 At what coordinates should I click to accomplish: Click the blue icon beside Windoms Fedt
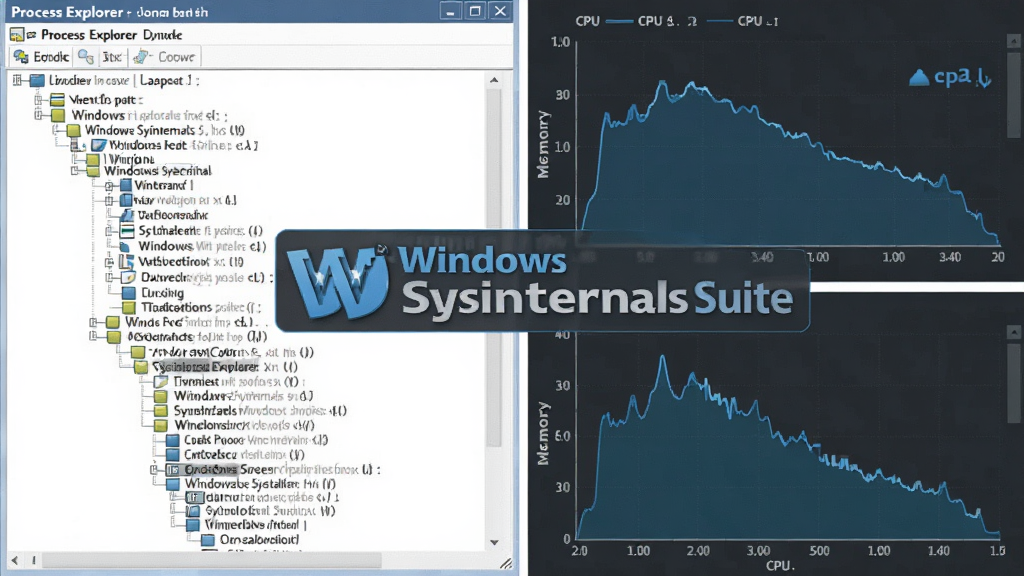tap(99, 145)
